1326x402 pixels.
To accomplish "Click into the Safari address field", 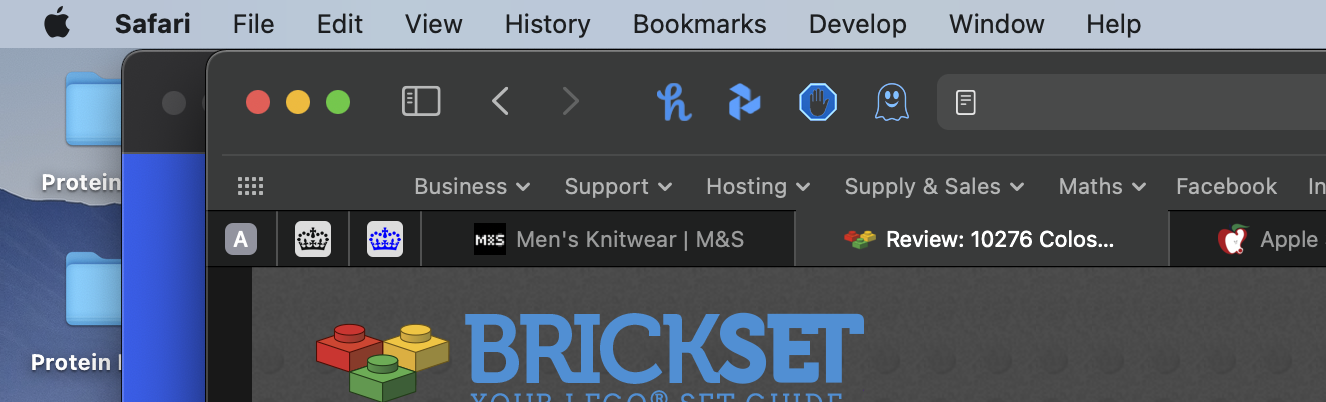I will point(1131,102).
